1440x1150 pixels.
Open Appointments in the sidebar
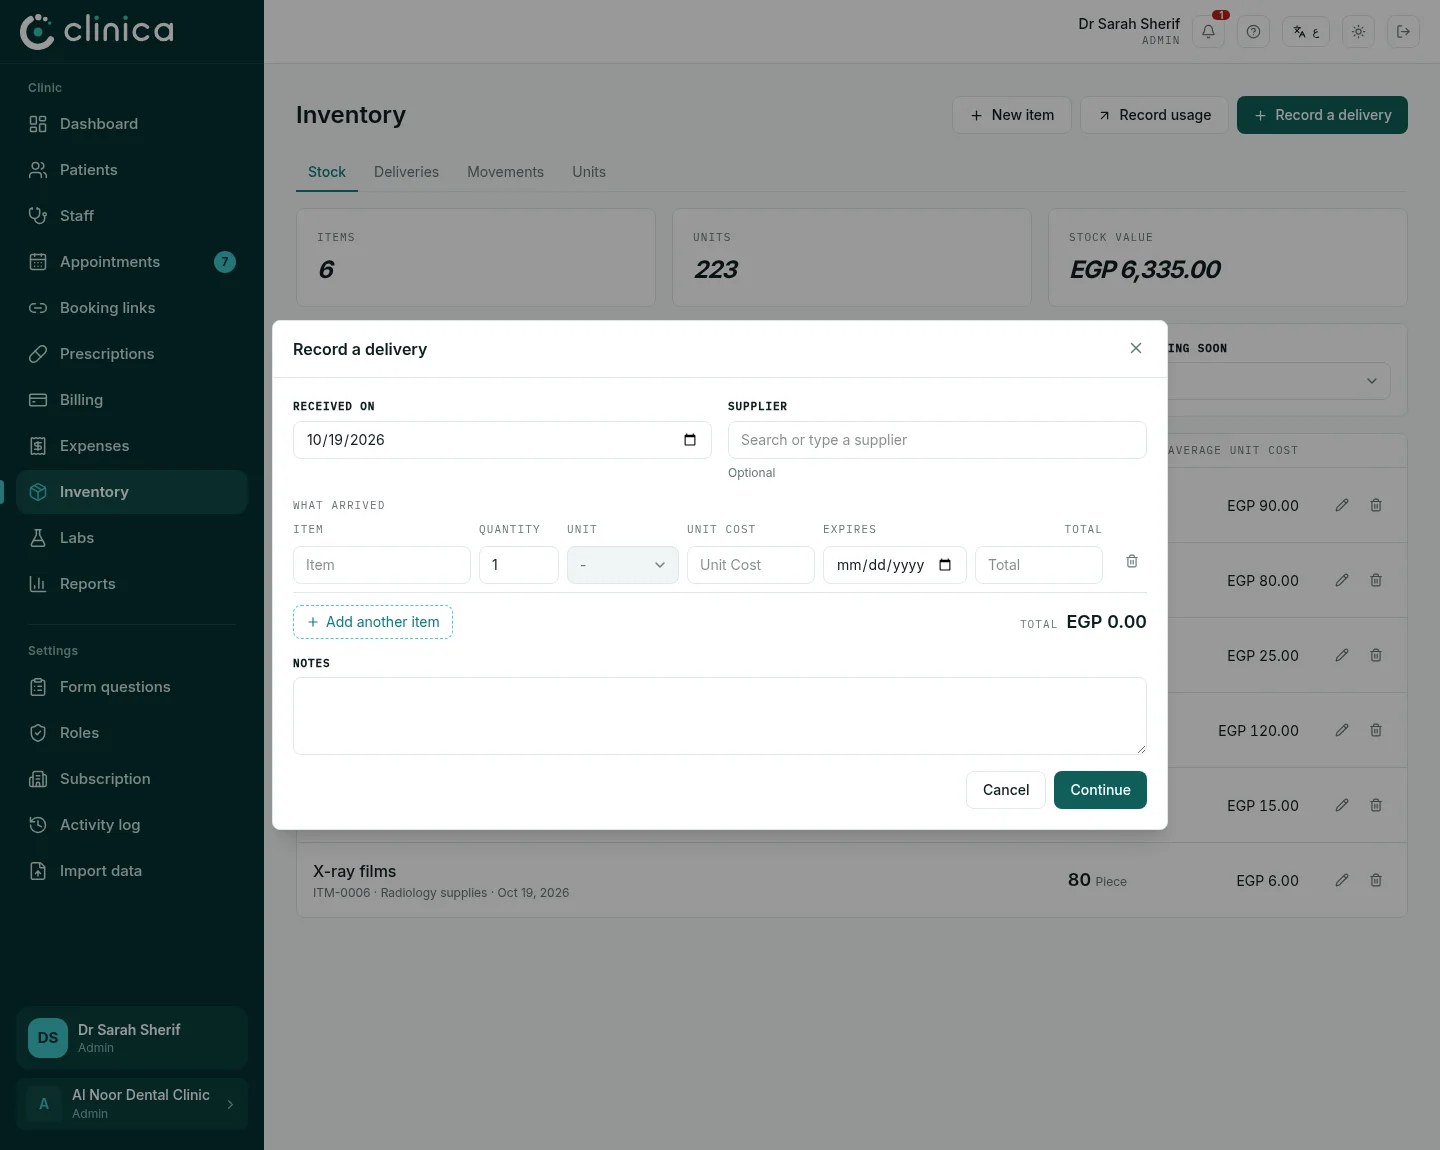[132, 262]
